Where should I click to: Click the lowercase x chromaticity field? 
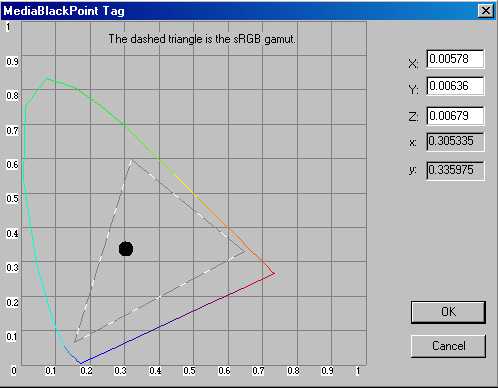coord(455,141)
